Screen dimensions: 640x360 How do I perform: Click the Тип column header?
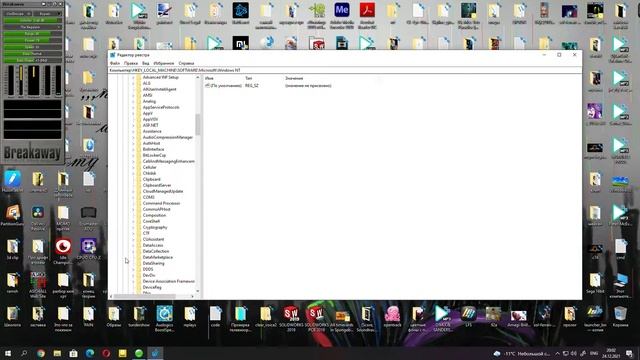(249, 78)
